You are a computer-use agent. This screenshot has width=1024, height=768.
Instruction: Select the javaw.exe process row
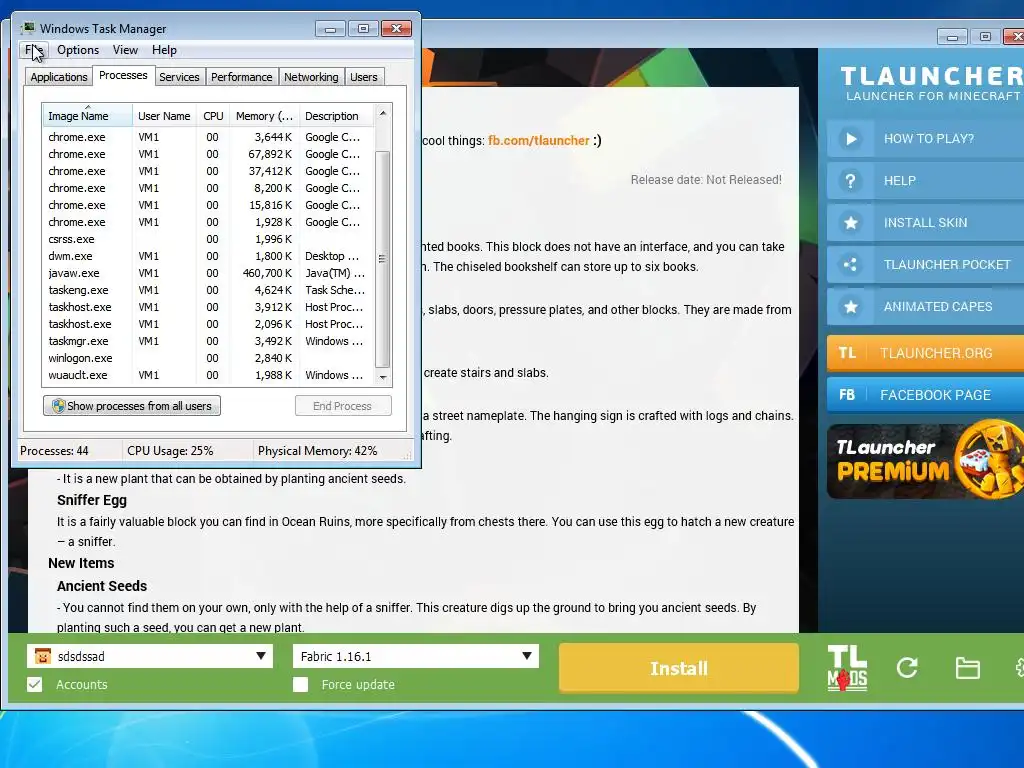pyautogui.click(x=208, y=273)
